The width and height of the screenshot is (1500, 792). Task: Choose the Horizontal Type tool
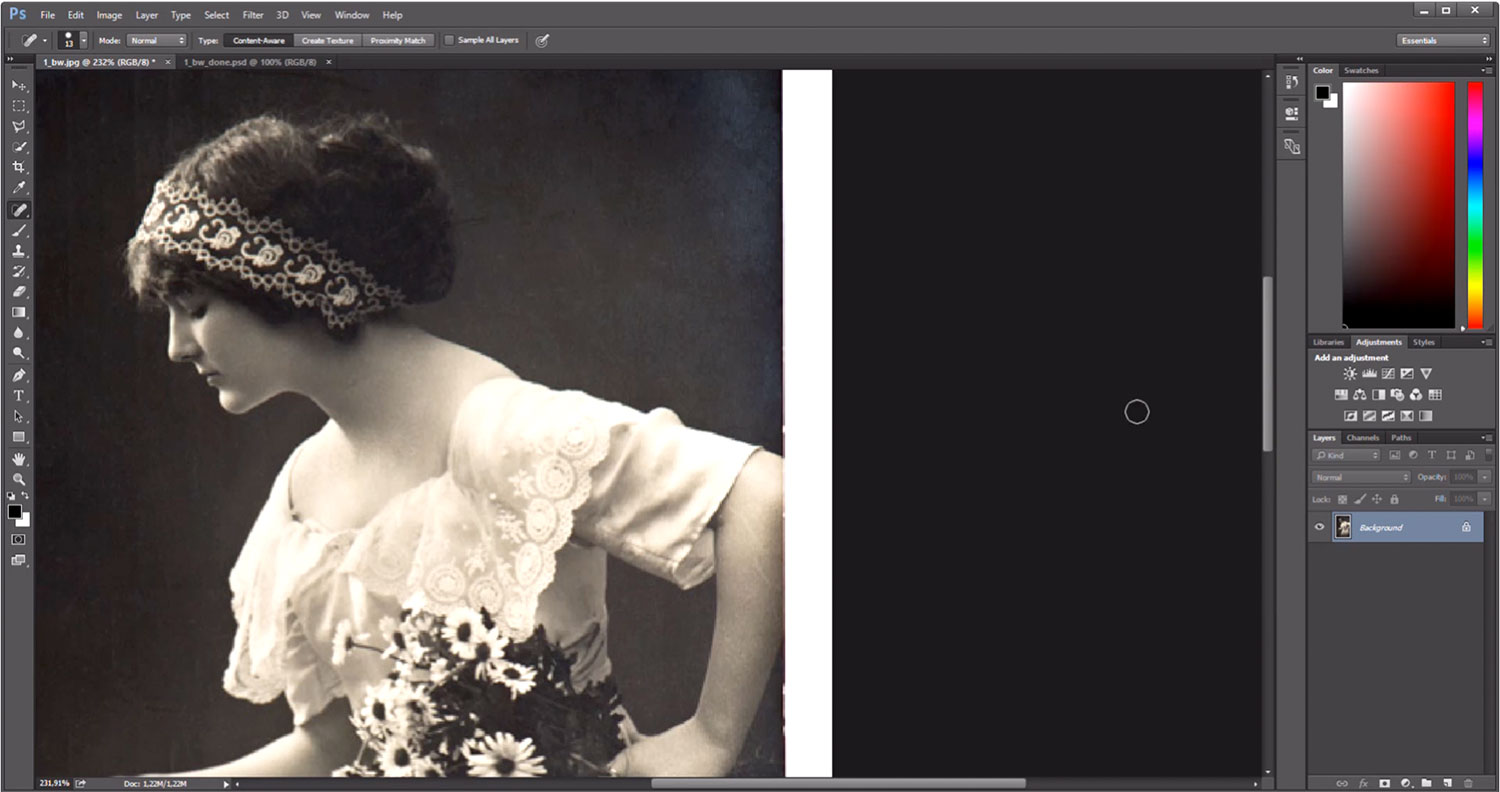[19, 396]
